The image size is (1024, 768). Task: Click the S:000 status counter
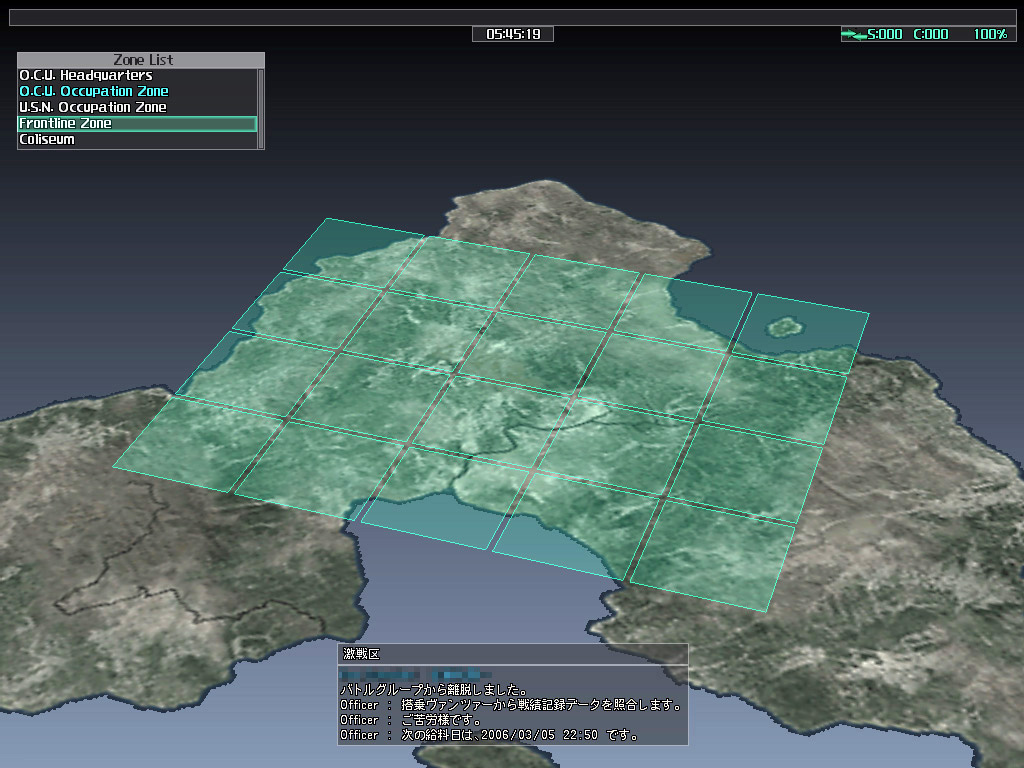point(885,35)
